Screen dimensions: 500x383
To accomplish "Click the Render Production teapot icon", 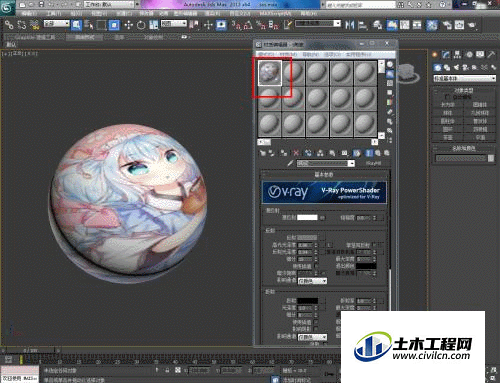I will point(472,25).
